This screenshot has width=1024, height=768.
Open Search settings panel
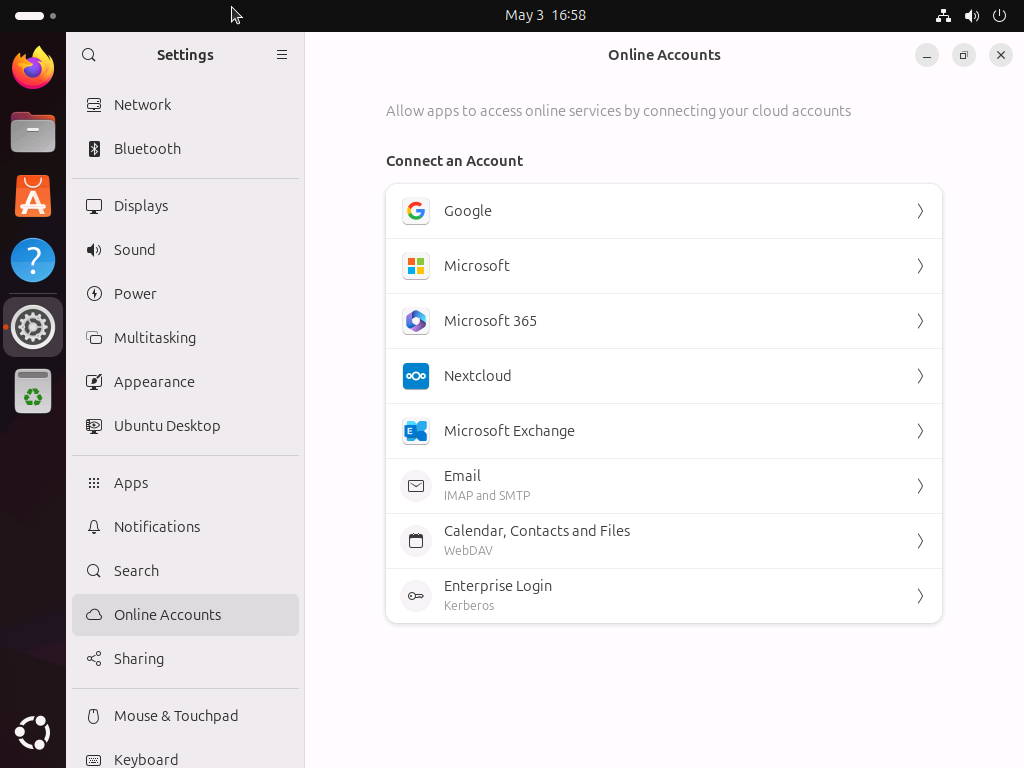(185, 571)
